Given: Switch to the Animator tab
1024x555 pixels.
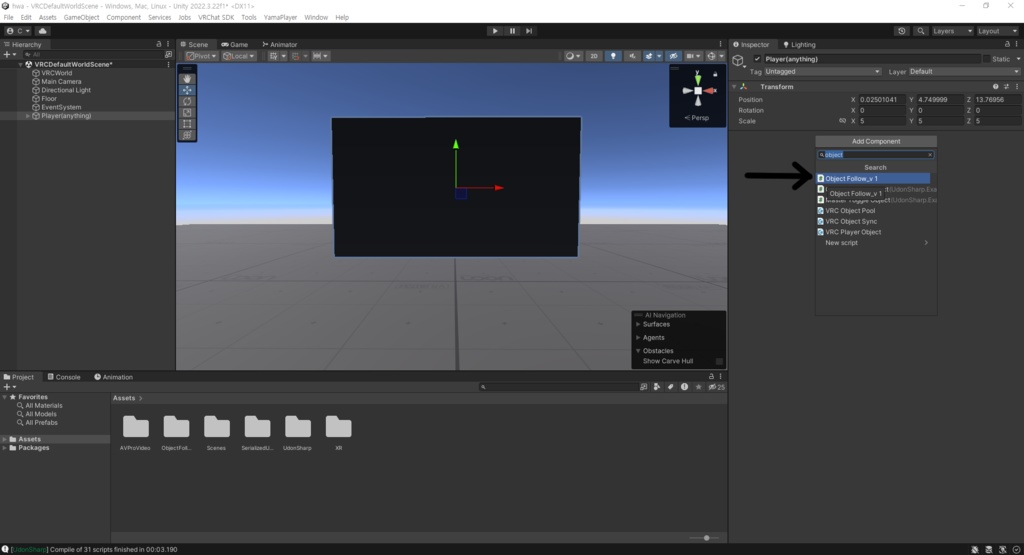Looking at the screenshot, I should click(x=280, y=44).
